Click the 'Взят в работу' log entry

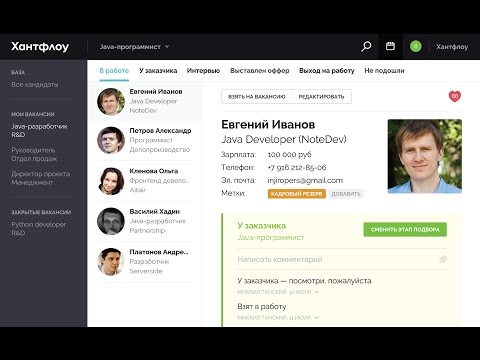pos(262,306)
